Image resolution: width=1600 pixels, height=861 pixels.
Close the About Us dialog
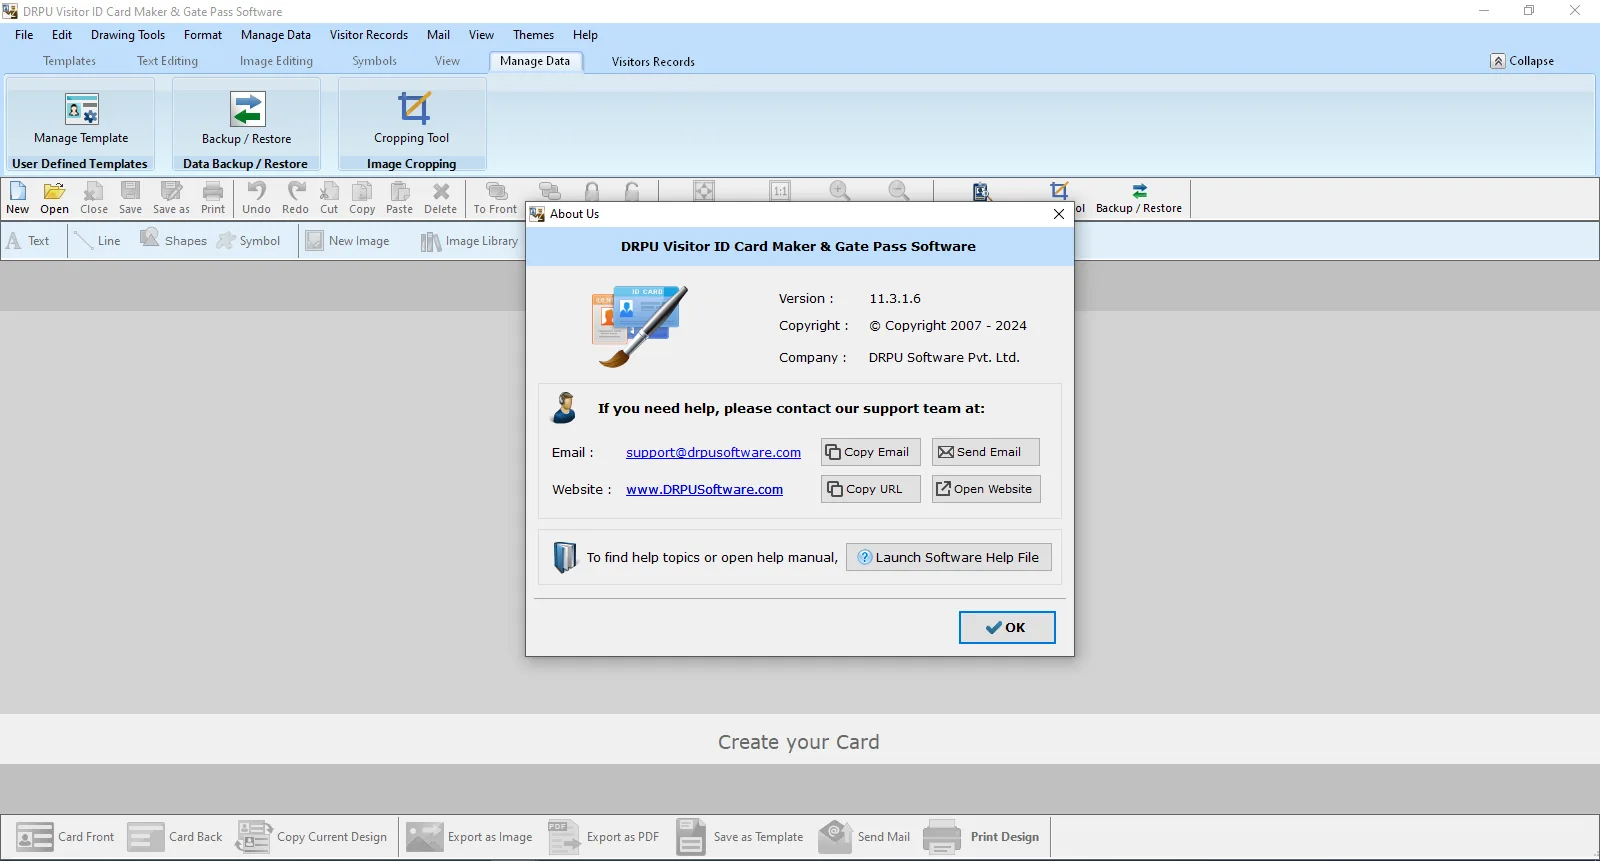[x=1059, y=214]
